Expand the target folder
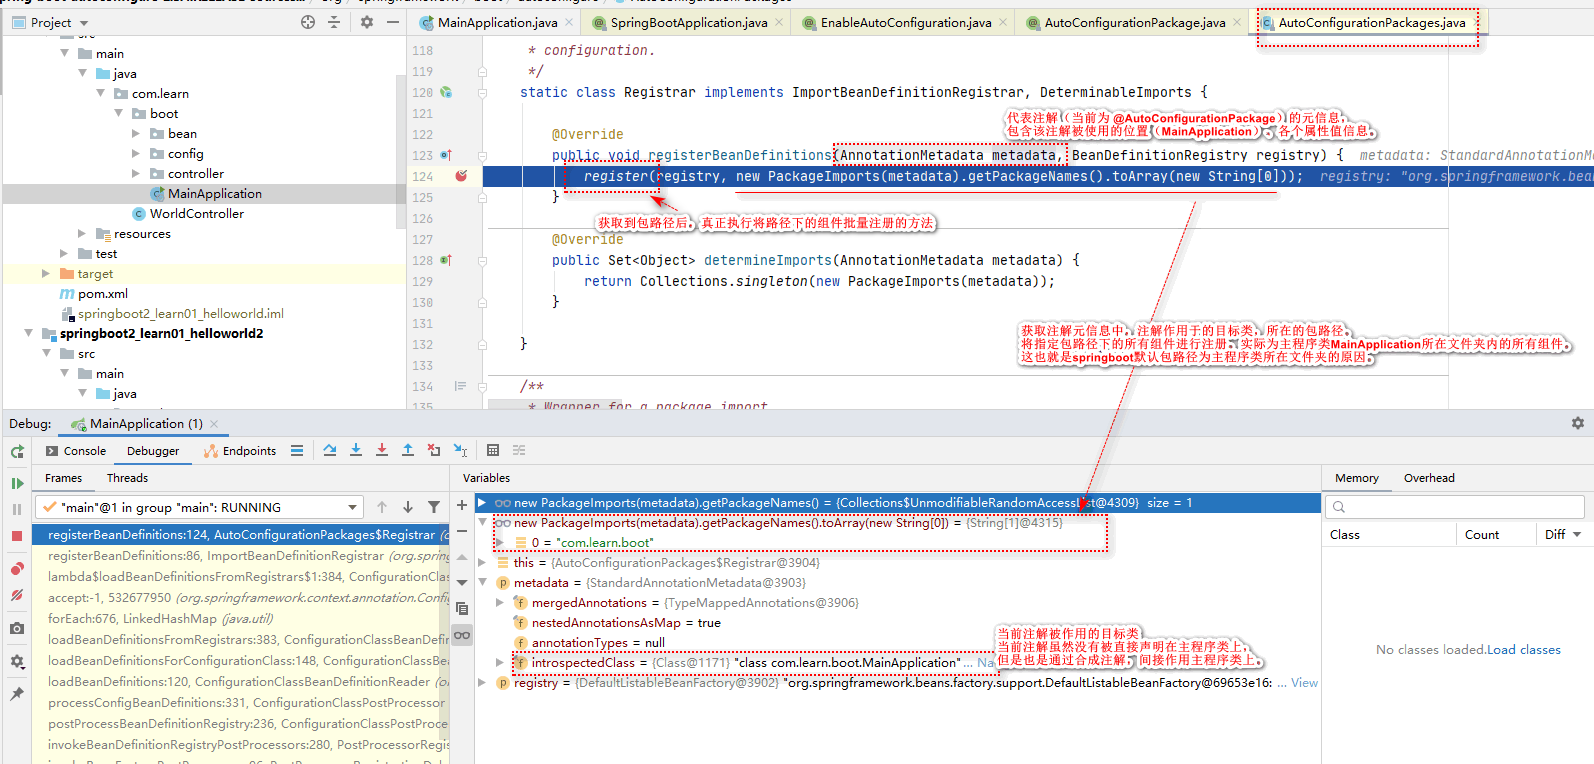This screenshot has height=764, width=1594. coord(46,273)
